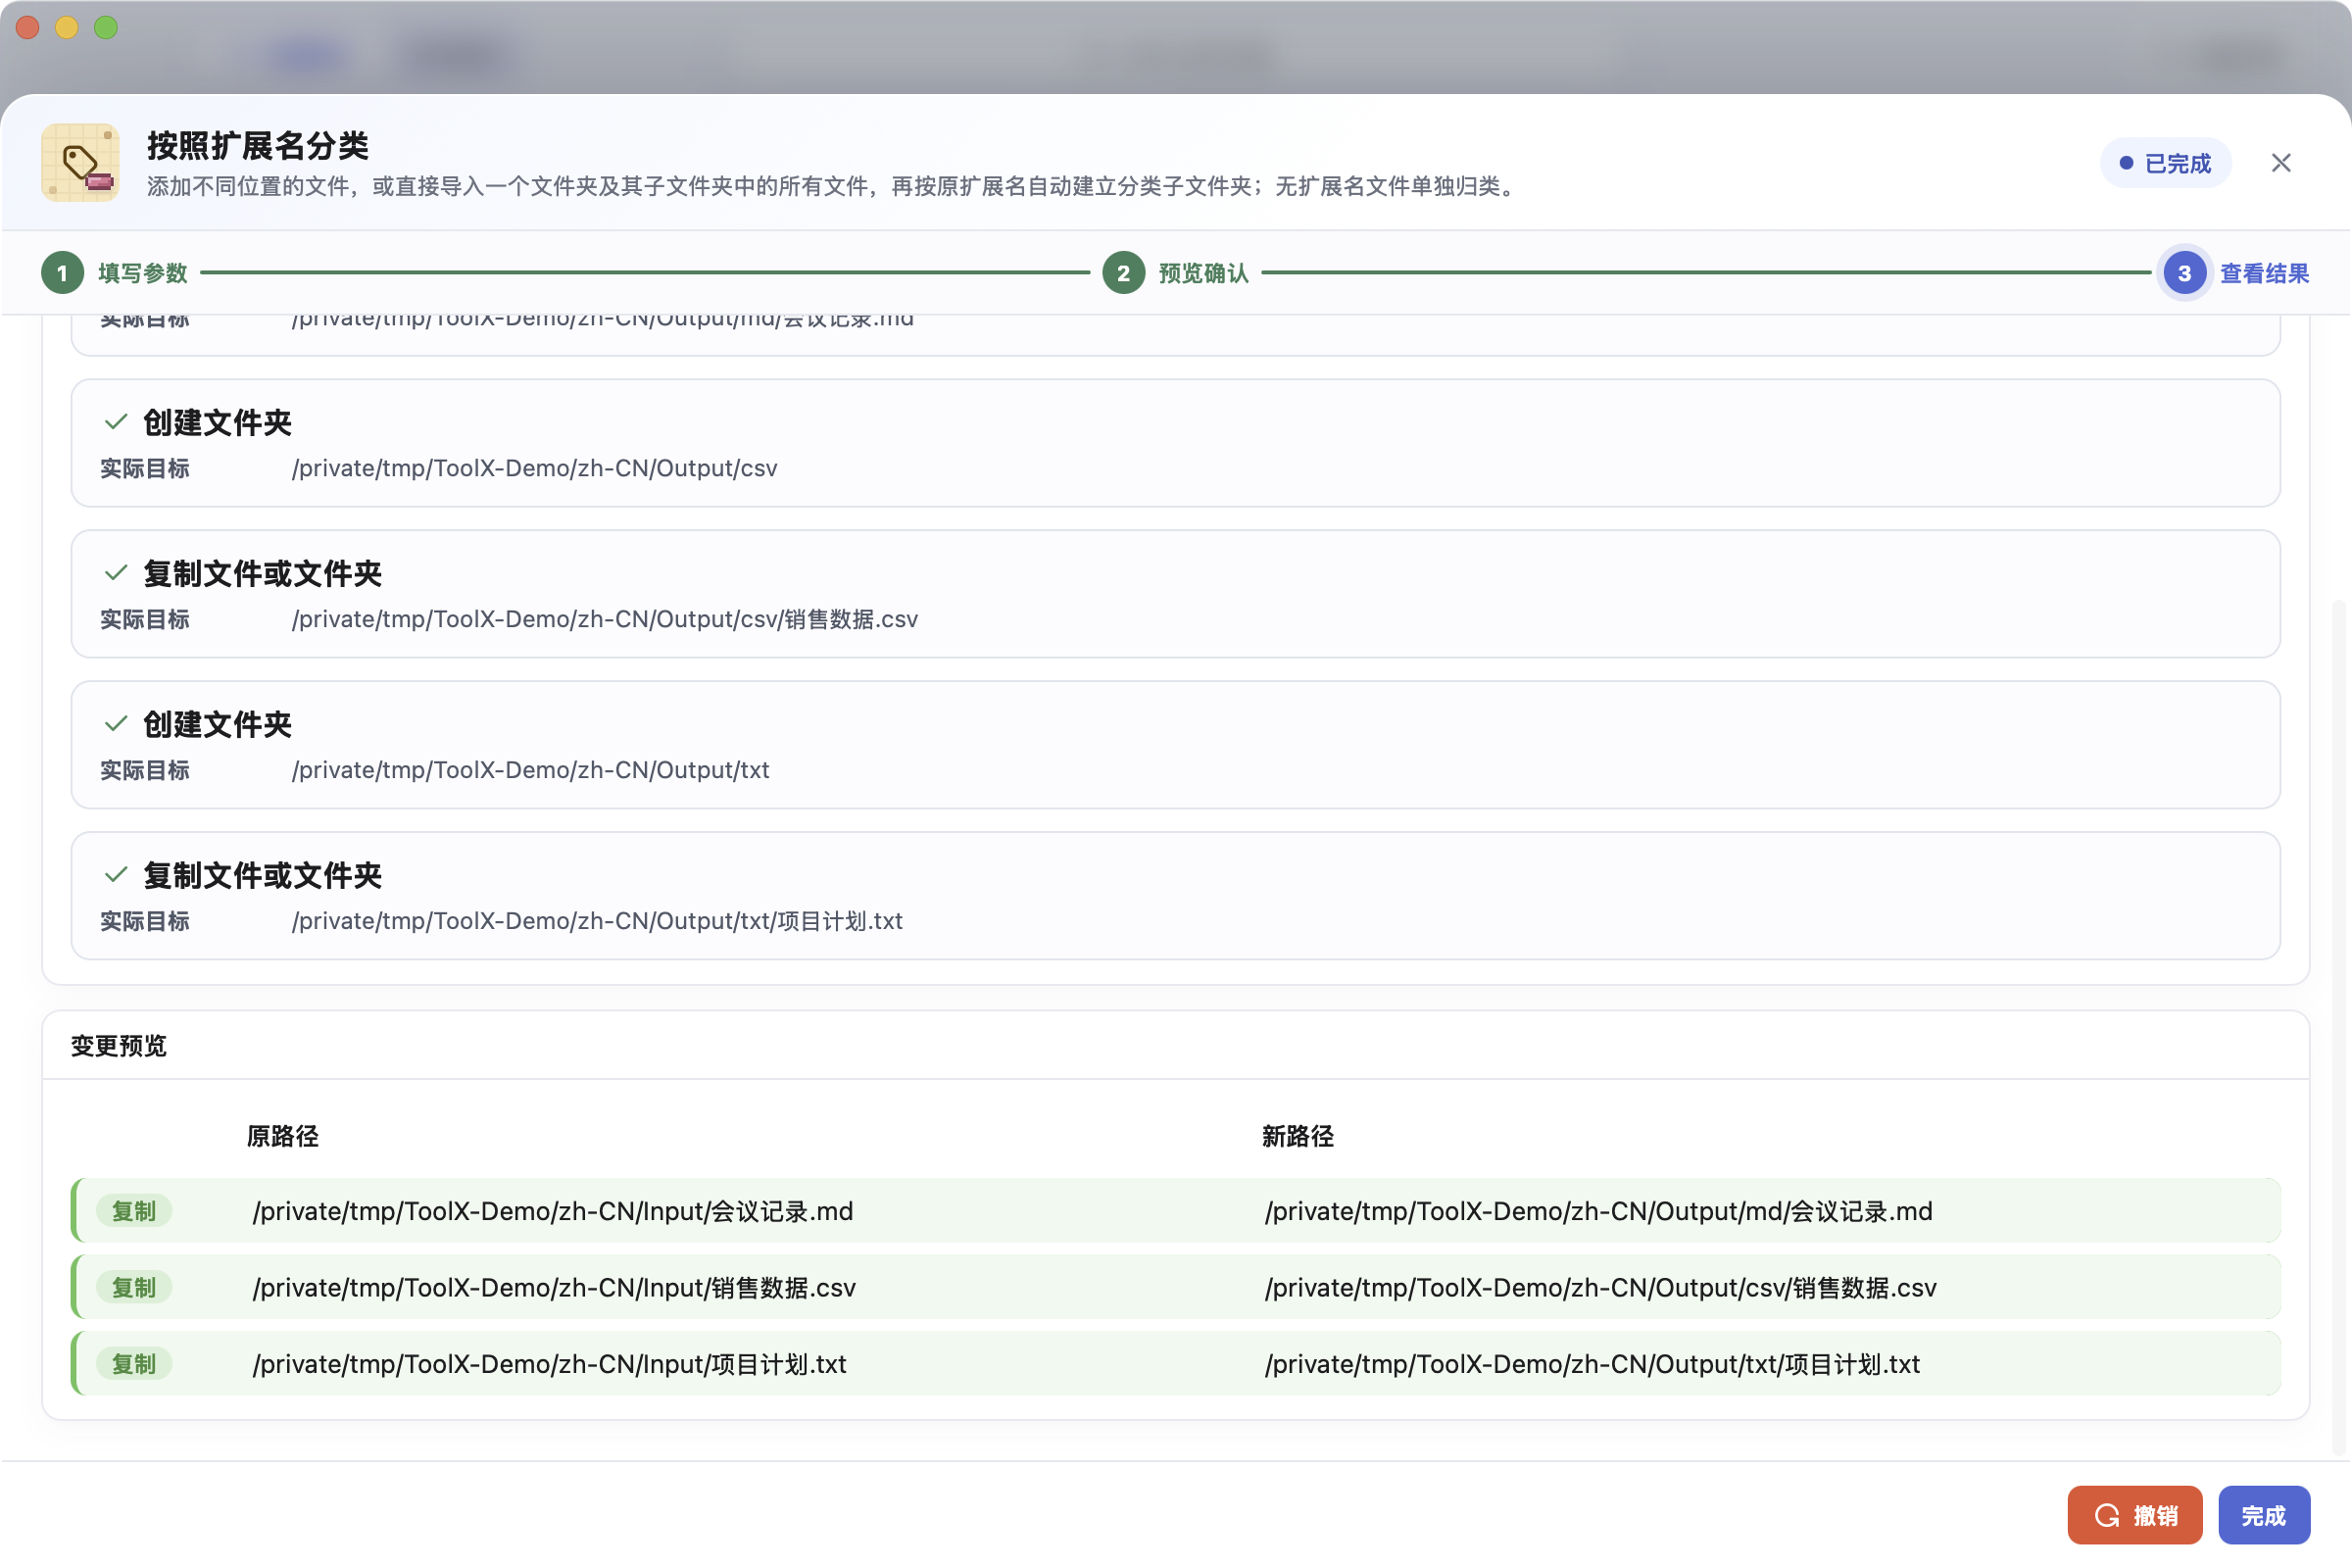Click checkmark beside 复制文件或文件夹 for 销售数据.csv
The width and height of the screenshot is (2352, 1568).
(x=116, y=573)
